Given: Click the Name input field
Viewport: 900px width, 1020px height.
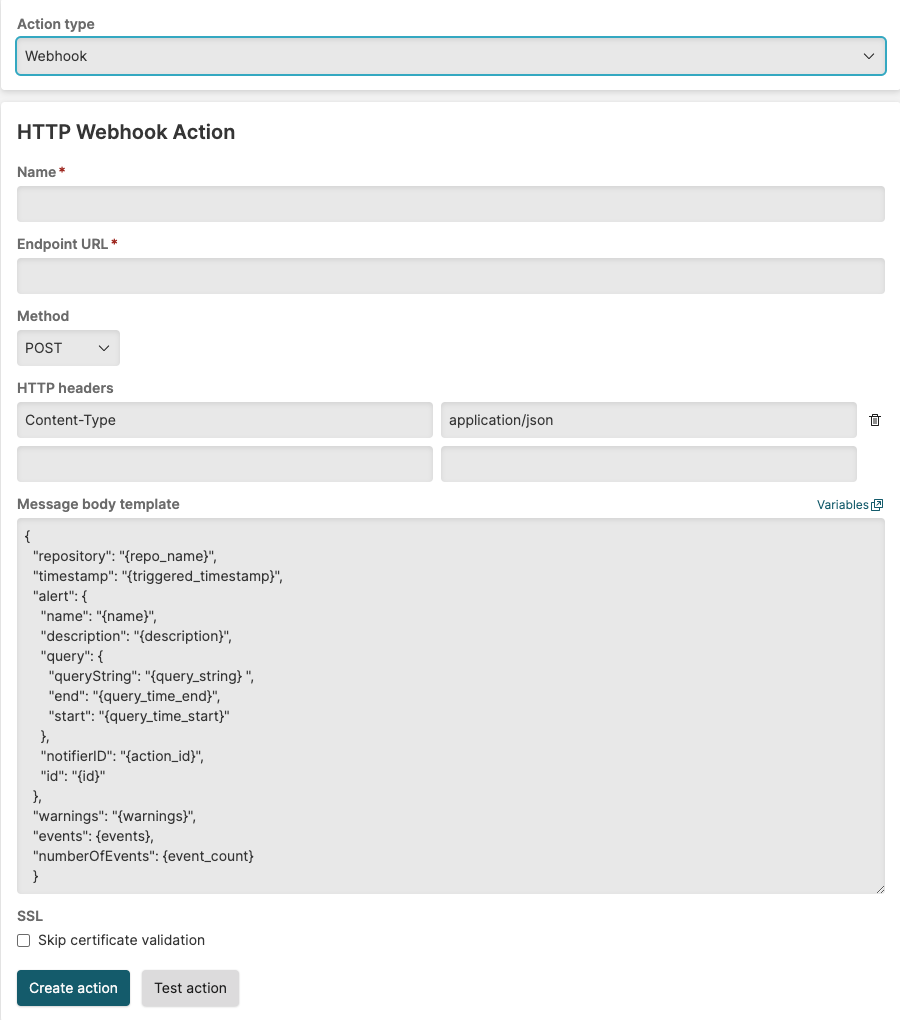Looking at the screenshot, I should point(450,203).
